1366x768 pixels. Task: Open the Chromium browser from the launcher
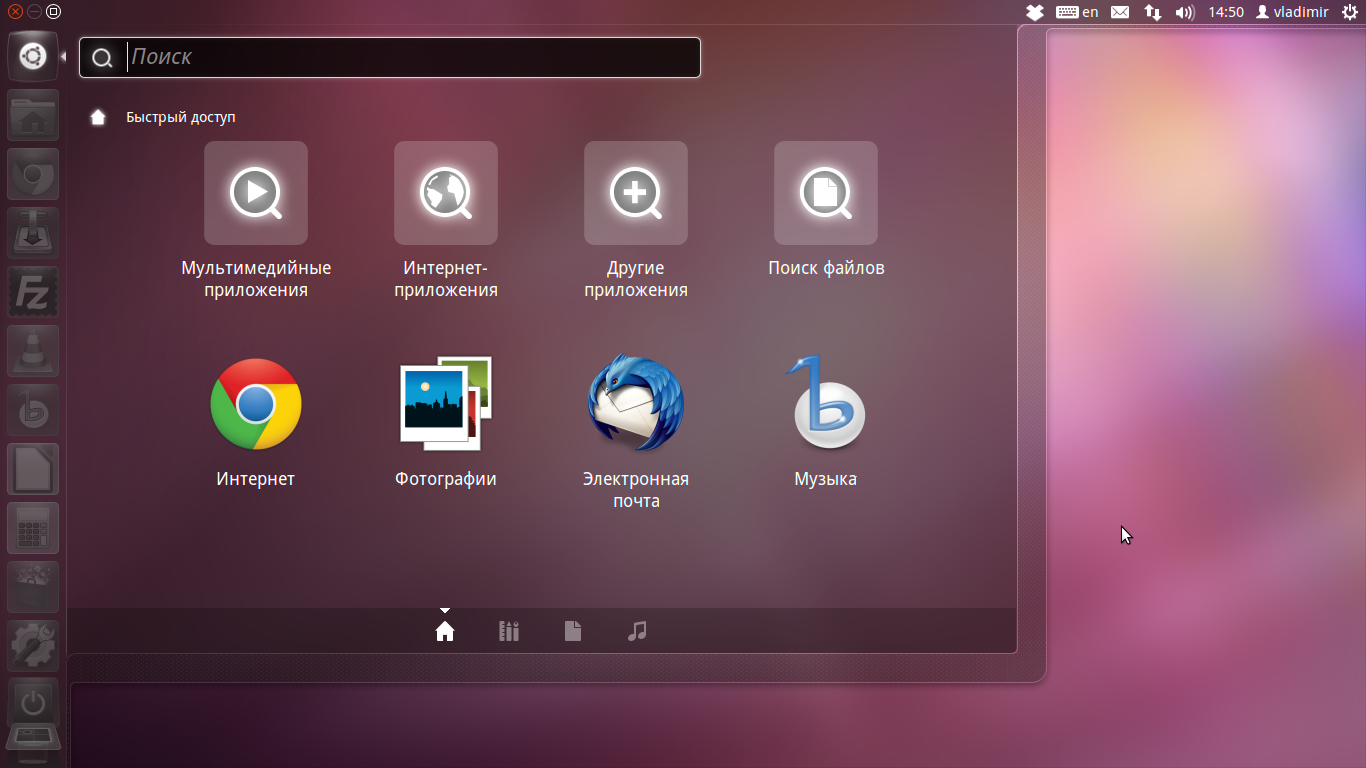tap(33, 174)
